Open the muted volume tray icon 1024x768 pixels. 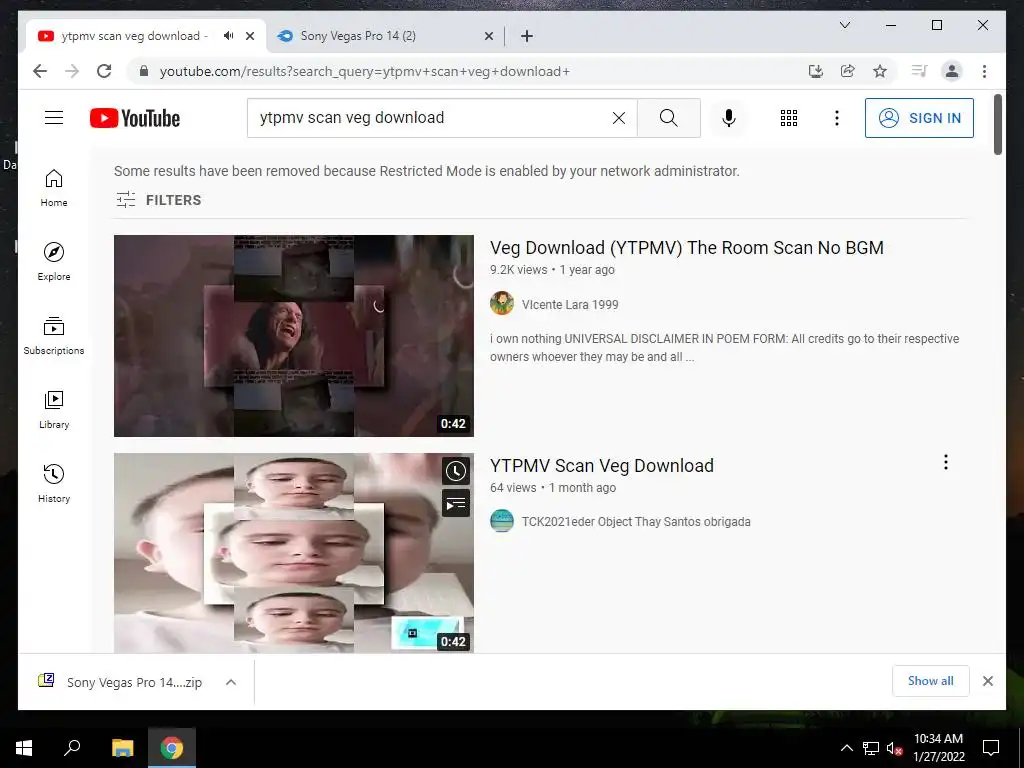click(894, 748)
